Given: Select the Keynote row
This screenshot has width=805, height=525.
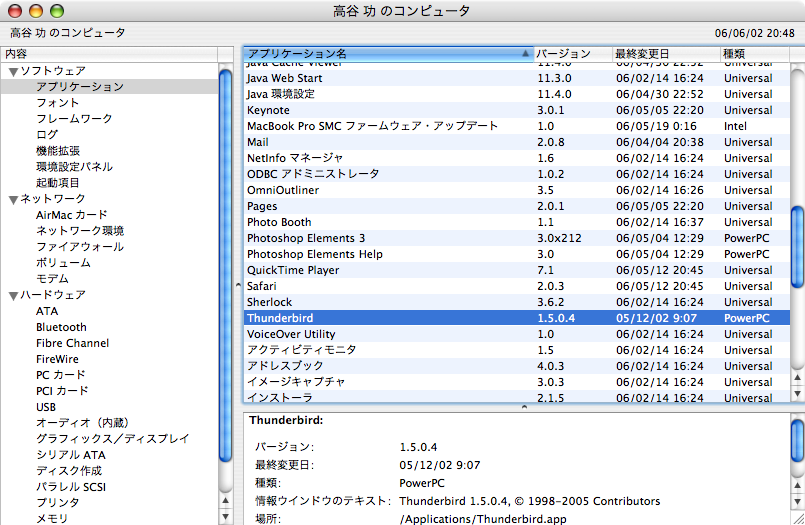Looking at the screenshot, I should 516,110.
